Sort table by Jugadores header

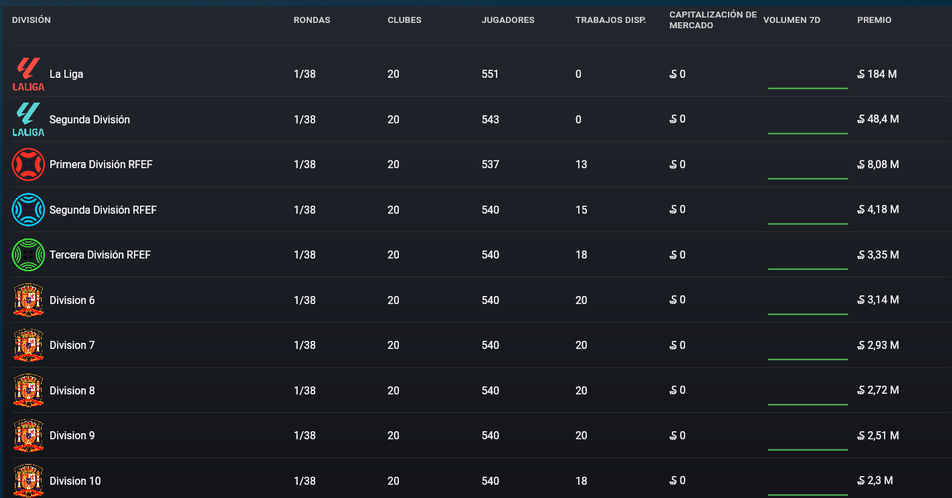tap(508, 20)
